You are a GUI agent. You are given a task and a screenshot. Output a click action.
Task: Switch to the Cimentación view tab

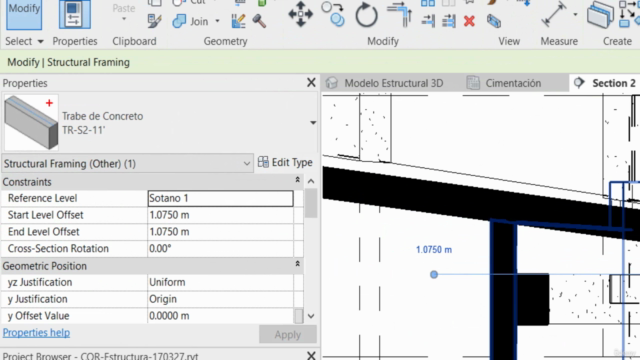click(513, 83)
